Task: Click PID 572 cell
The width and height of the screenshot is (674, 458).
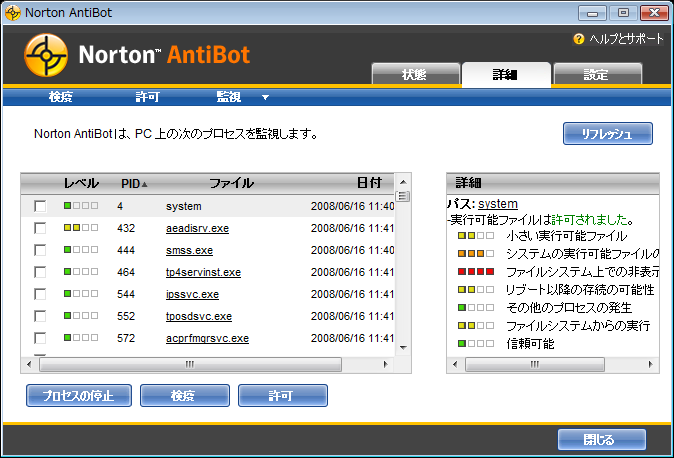Action: pyautogui.click(x=126, y=338)
